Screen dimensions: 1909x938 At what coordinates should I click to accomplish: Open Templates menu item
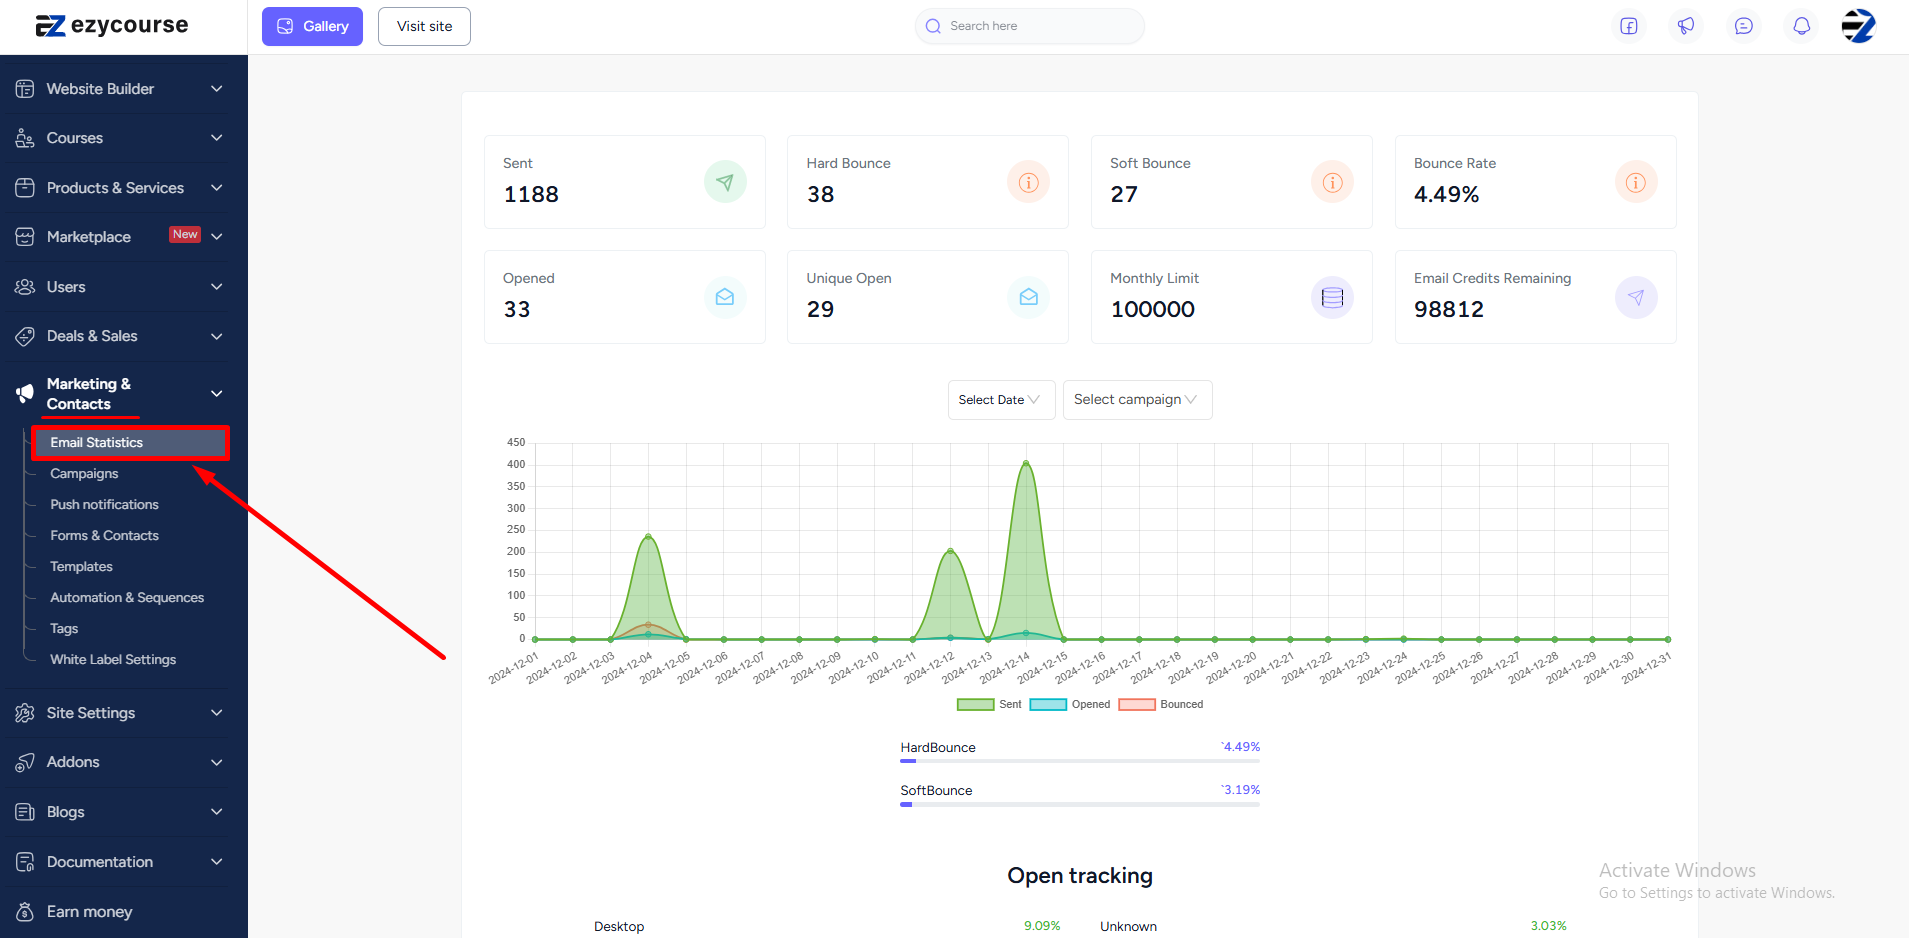pyautogui.click(x=81, y=567)
